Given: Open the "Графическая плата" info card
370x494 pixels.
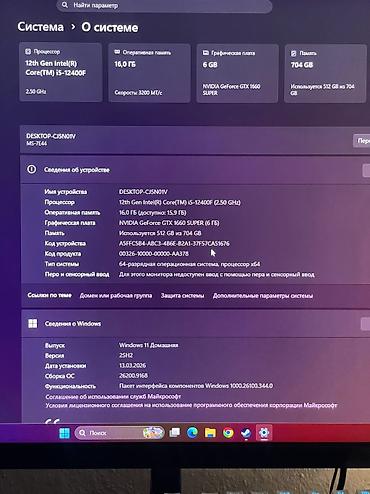Looking at the screenshot, I should pos(237,73).
